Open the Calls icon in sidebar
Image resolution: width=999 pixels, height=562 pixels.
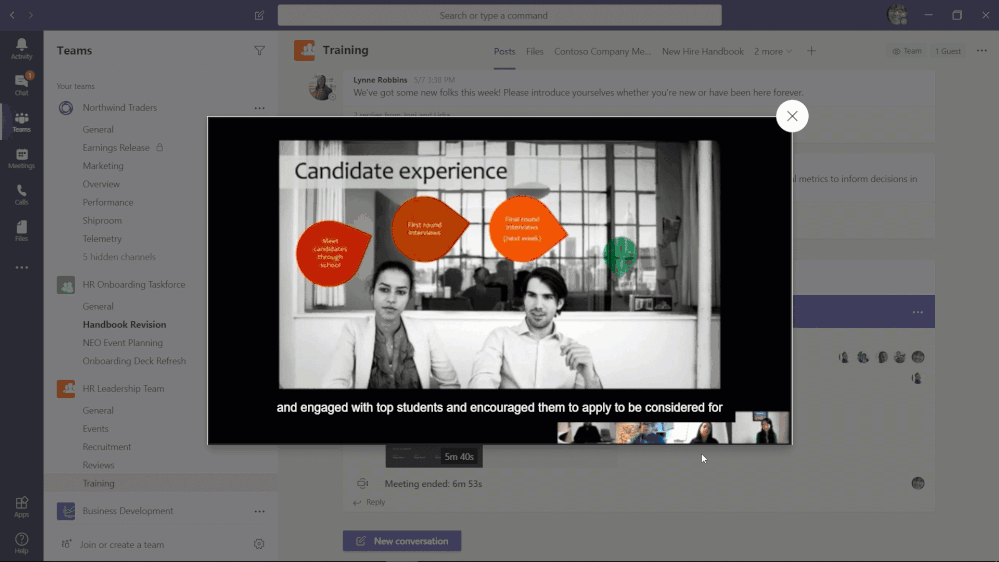pyautogui.click(x=21, y=194)
